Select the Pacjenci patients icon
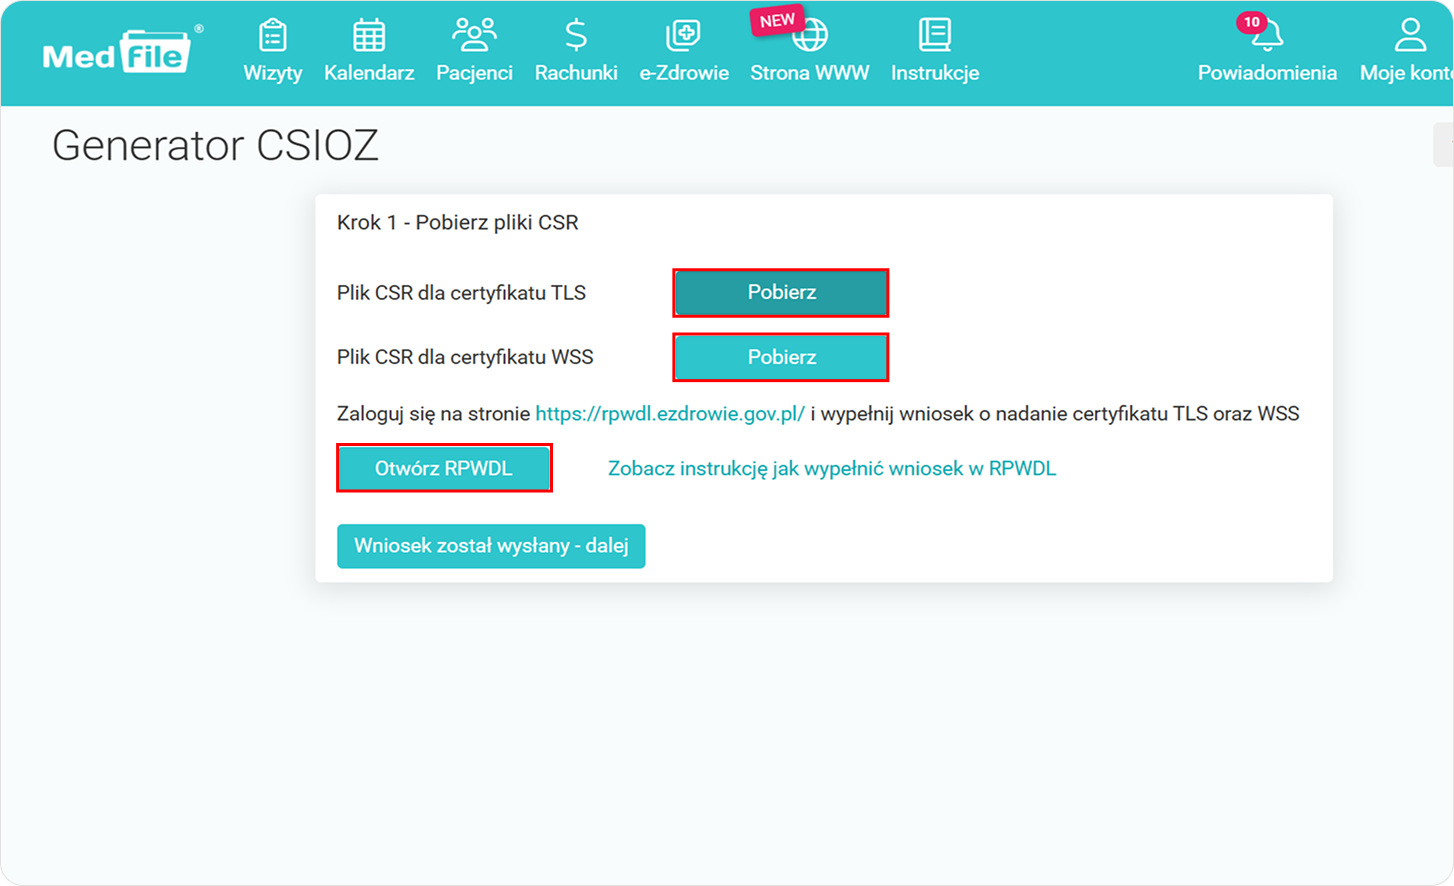 (473, 33)
